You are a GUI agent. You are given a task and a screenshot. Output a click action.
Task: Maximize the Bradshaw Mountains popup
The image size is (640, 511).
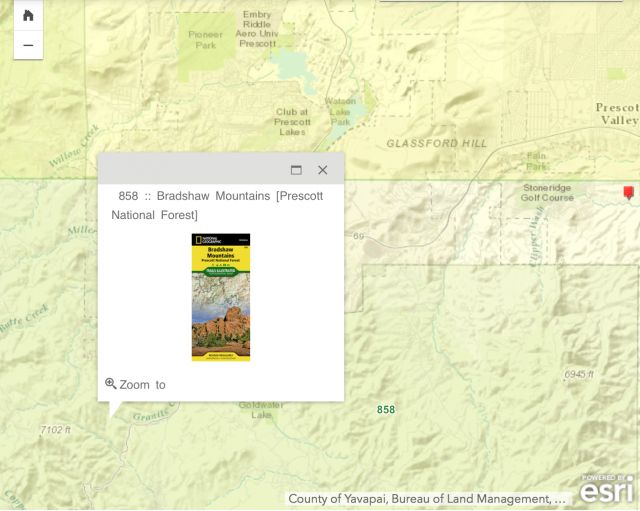pos(296,170)
